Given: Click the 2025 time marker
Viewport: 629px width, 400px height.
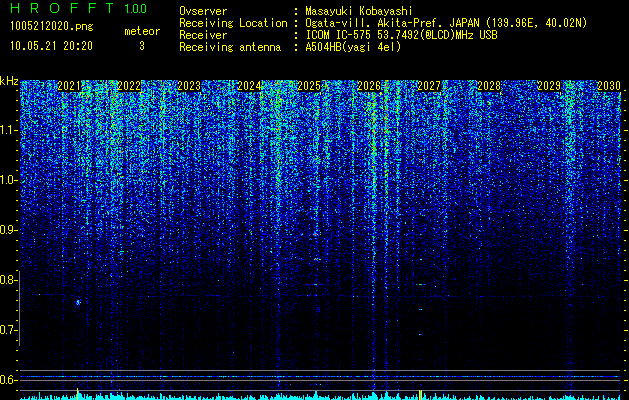Looking at the screenshot, I should click(309, 86).
